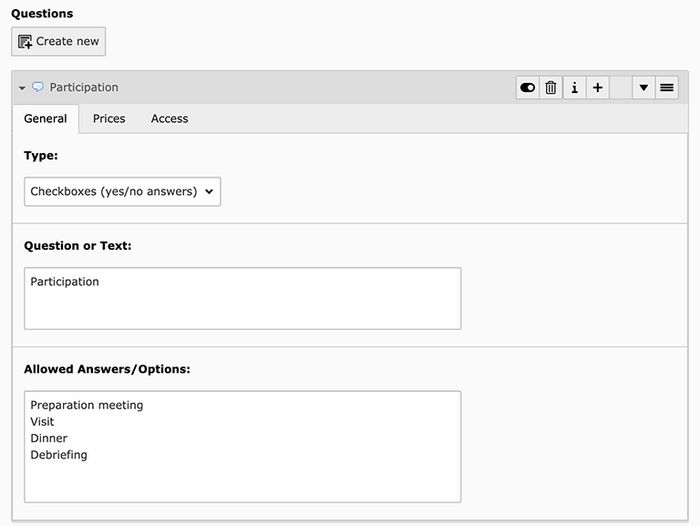Click the Dinner entry in allowed answers
This screenshot has width=700, height=526.
coord(49,438)
